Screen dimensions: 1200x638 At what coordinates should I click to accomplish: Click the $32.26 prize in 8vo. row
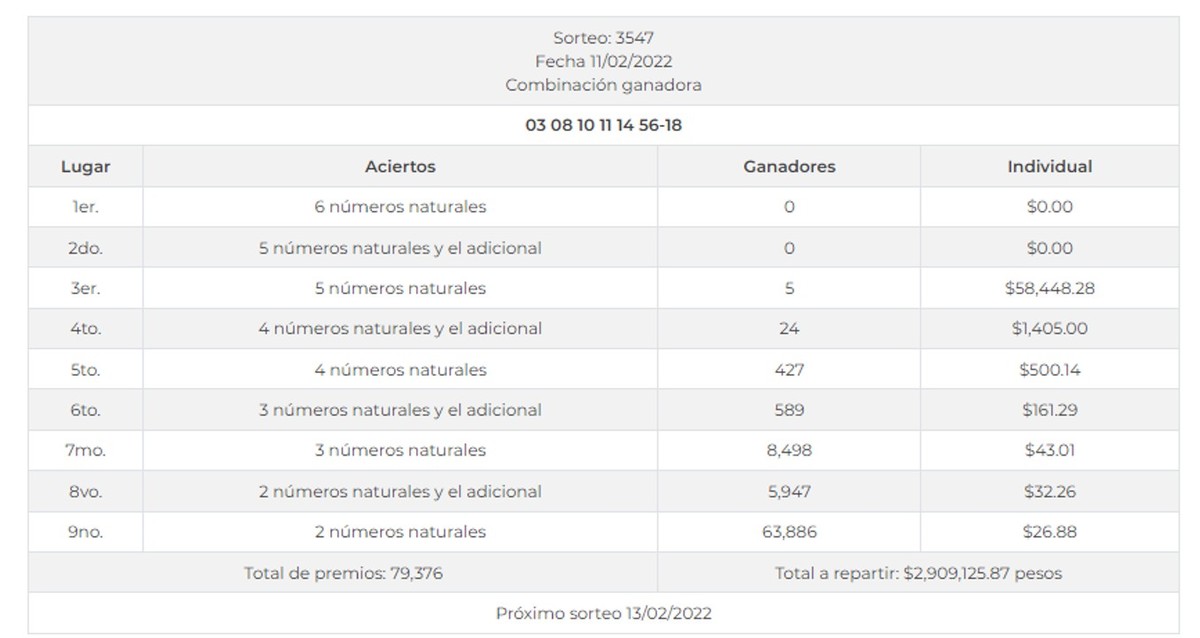pyautogui.click(x=1049, y=492)
